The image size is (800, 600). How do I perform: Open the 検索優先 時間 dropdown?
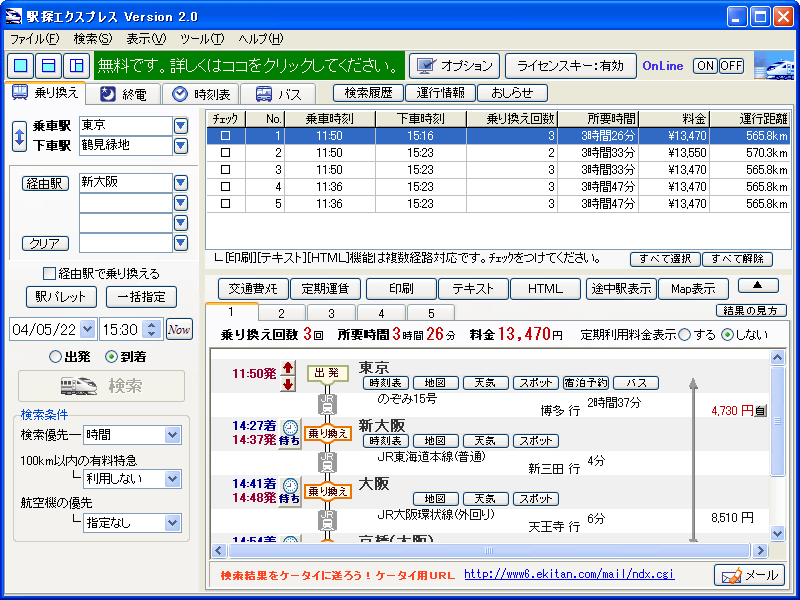173,435
